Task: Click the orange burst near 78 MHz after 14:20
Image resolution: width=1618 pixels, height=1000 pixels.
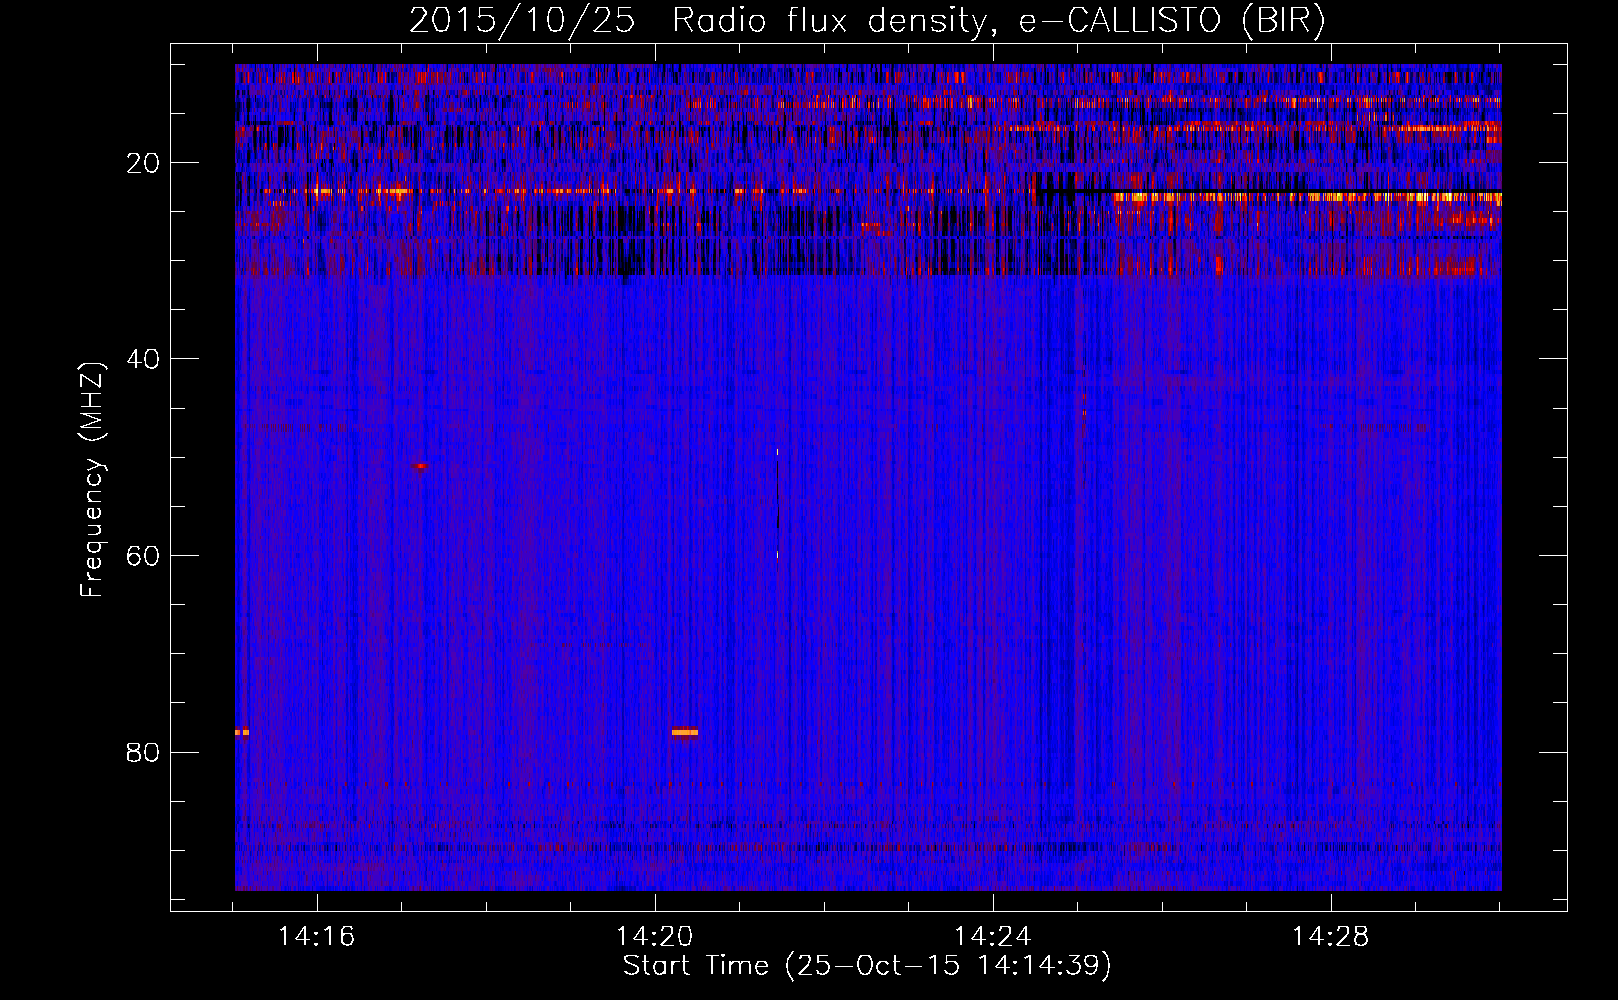Action: click(685, 732)
